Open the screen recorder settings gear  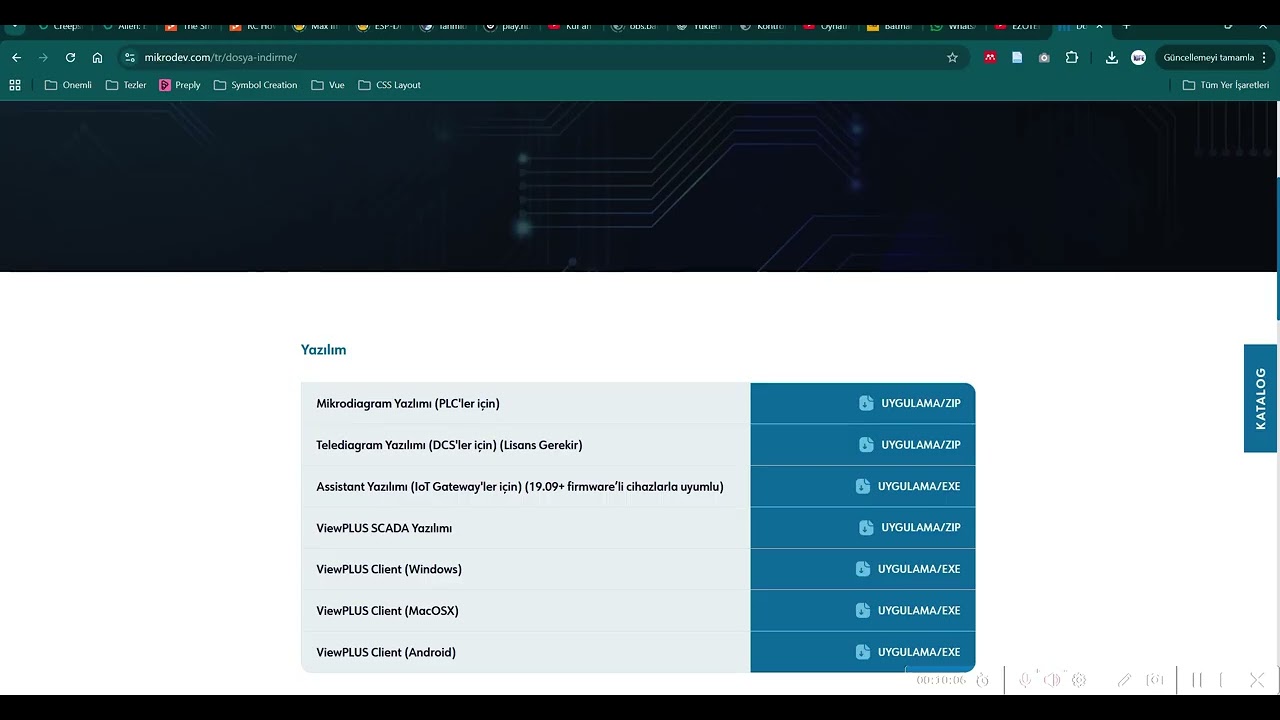click(x=1079, y=680)
